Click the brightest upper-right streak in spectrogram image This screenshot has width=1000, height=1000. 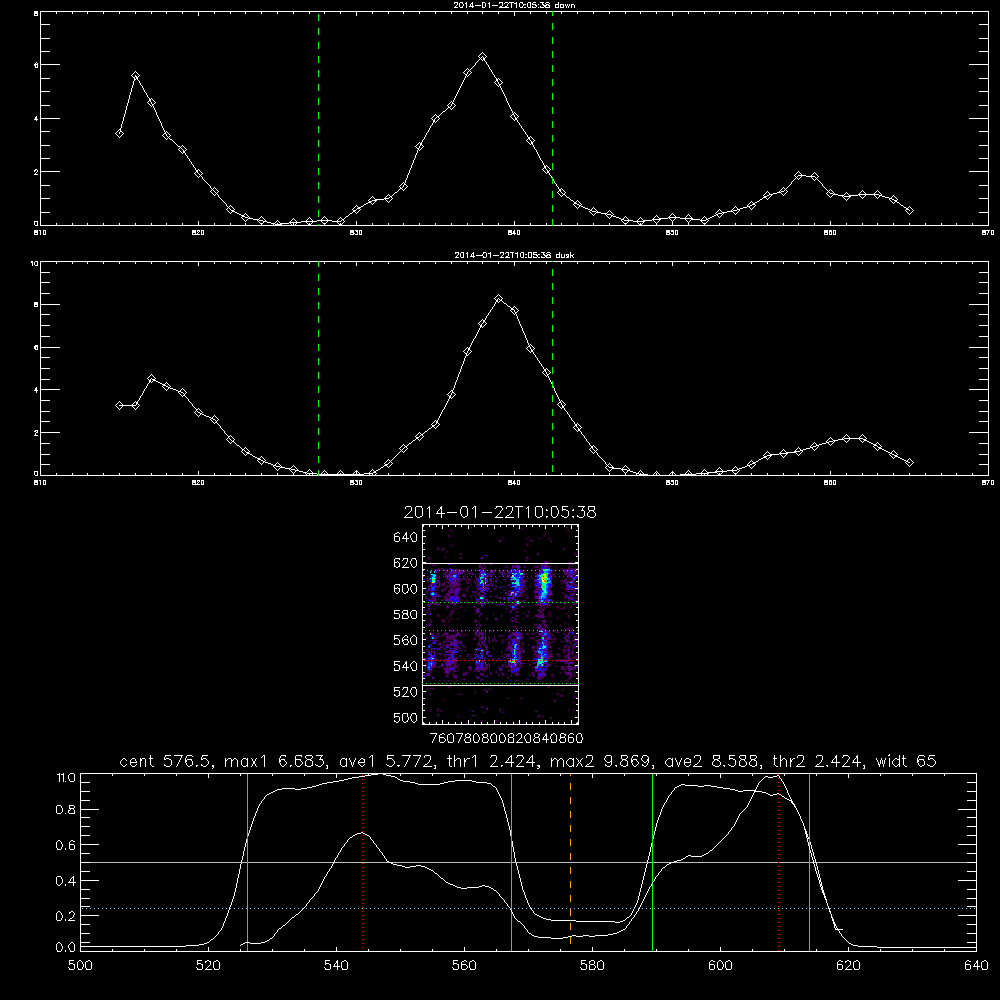(x=544, y=584)
